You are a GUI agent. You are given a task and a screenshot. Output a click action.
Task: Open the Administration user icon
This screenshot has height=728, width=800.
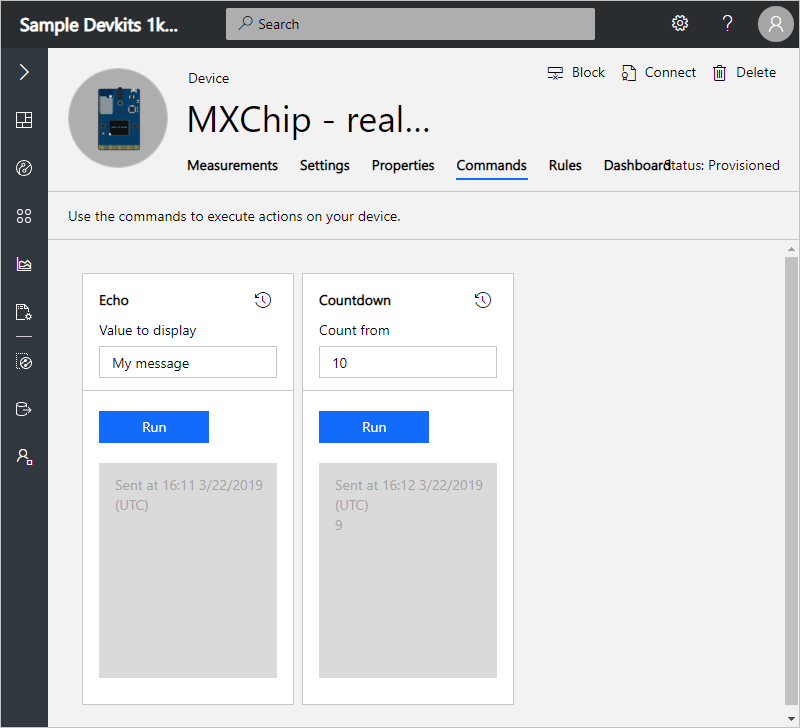pos(24,456)
